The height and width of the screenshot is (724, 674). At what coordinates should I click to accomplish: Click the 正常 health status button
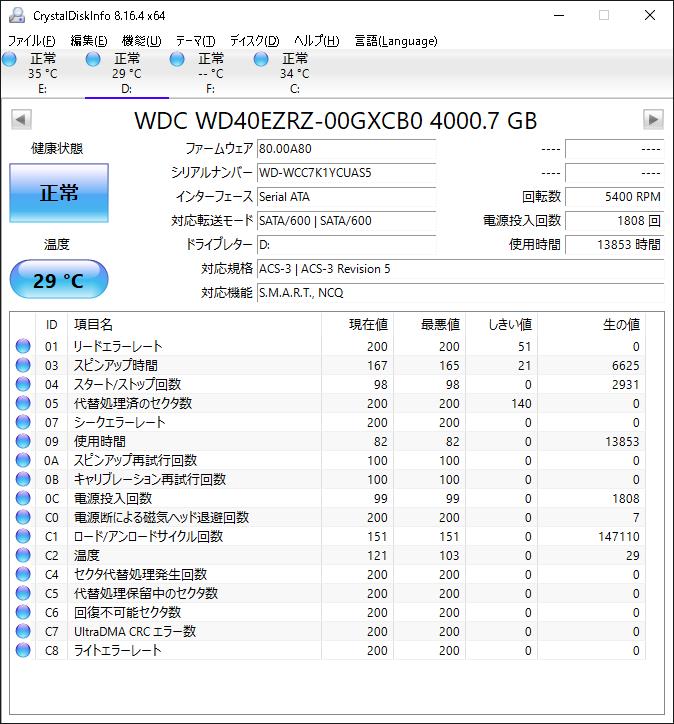click(59, 193)
